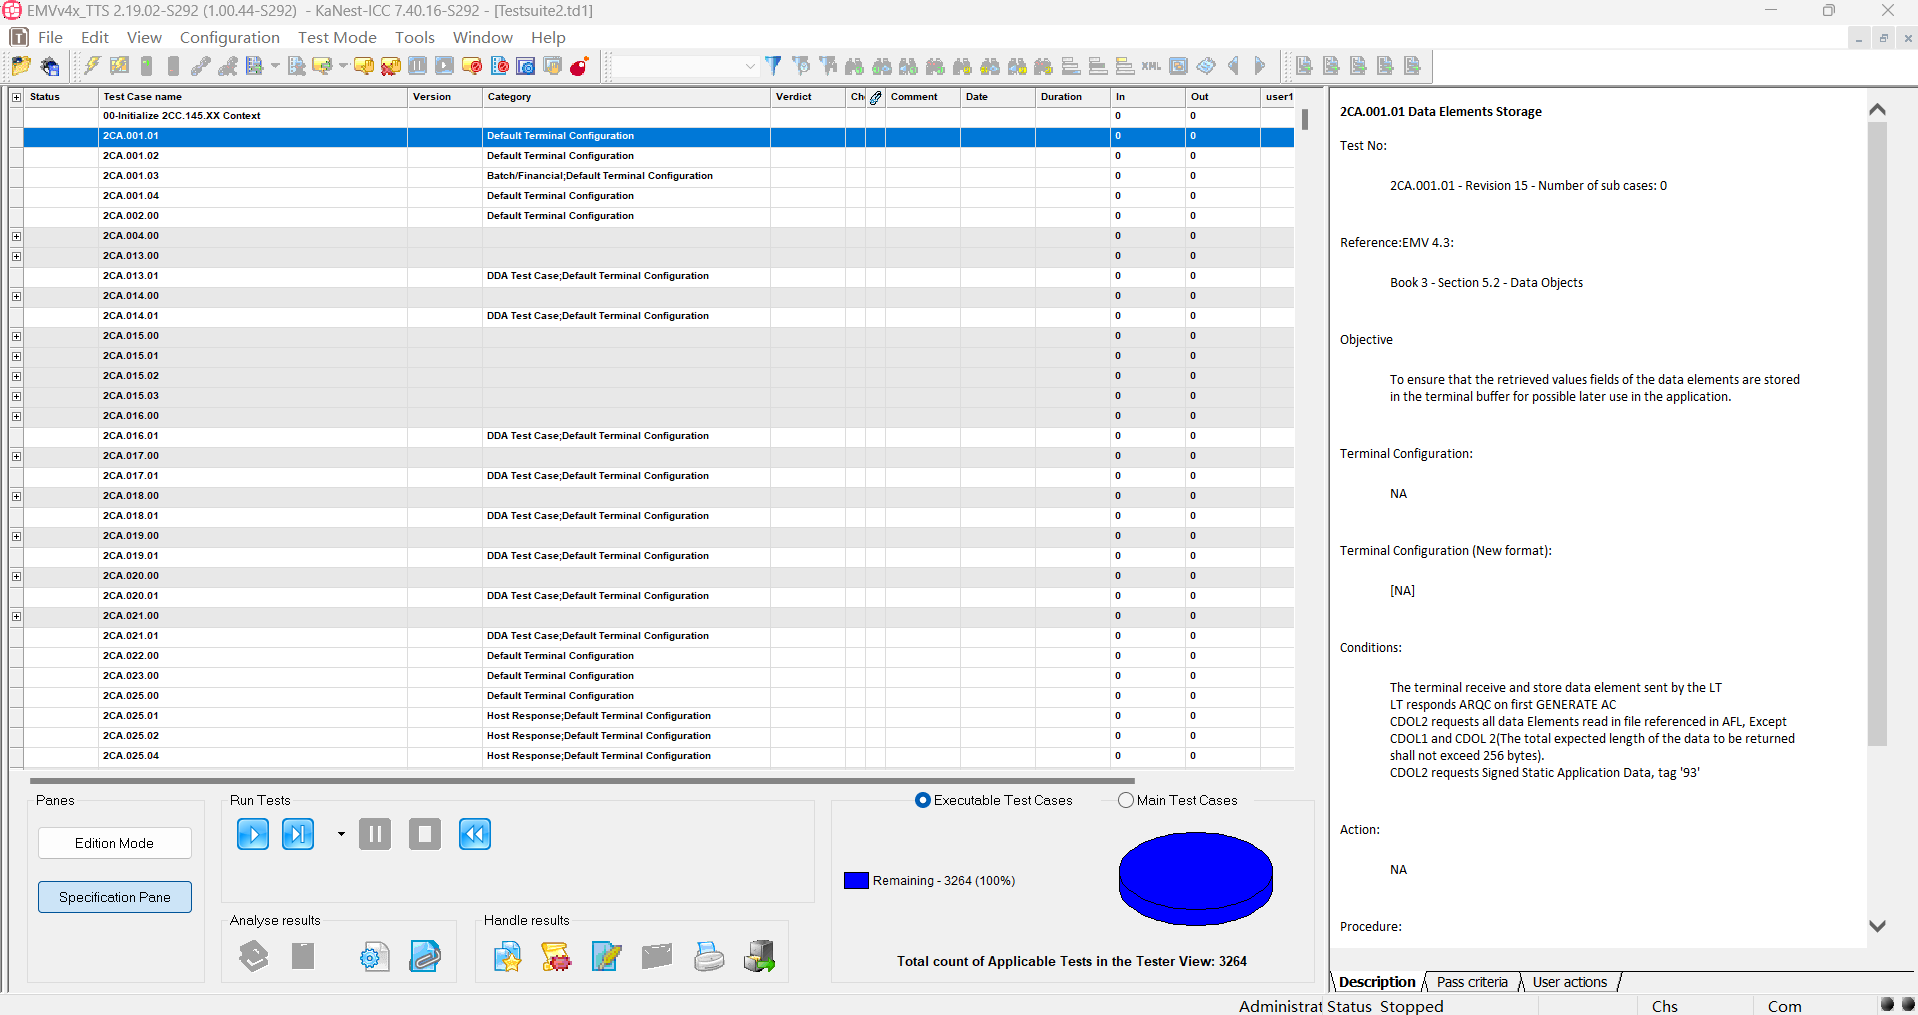Switch to the Pass criteria tab
Image resolution: width=1918 pixels, height=1015 pixels.
(1471, 982)
